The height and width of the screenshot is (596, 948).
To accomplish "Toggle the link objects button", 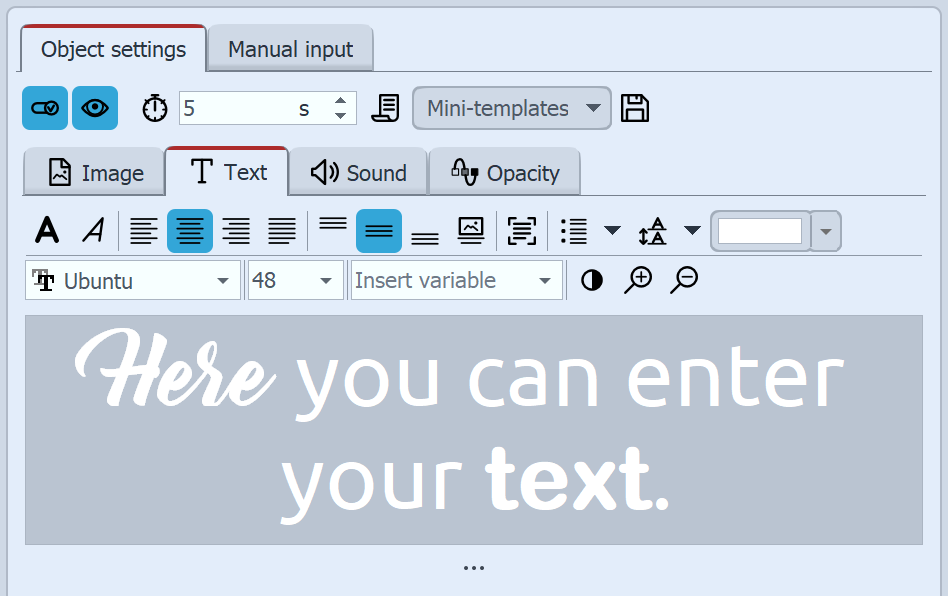I will click(x=44, y=108).
